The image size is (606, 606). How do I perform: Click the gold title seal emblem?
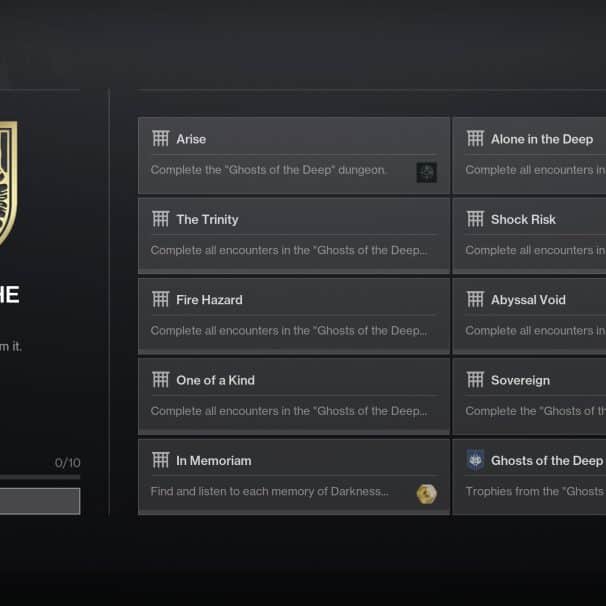coord(9,183)
